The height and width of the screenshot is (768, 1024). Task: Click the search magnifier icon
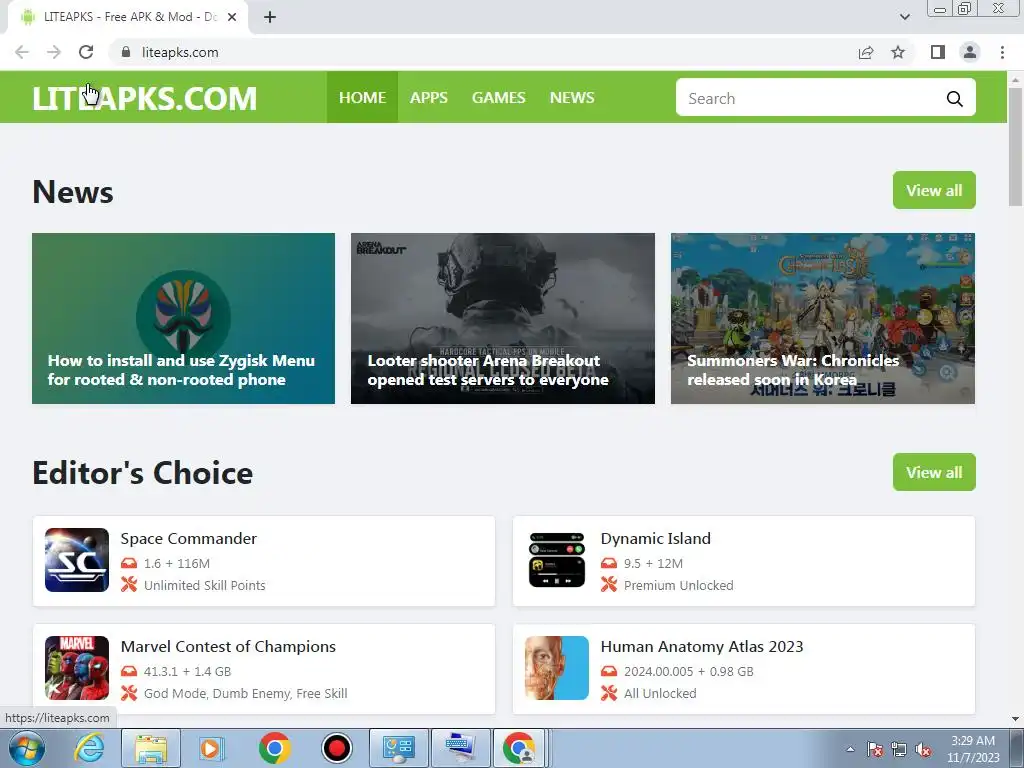954,99
